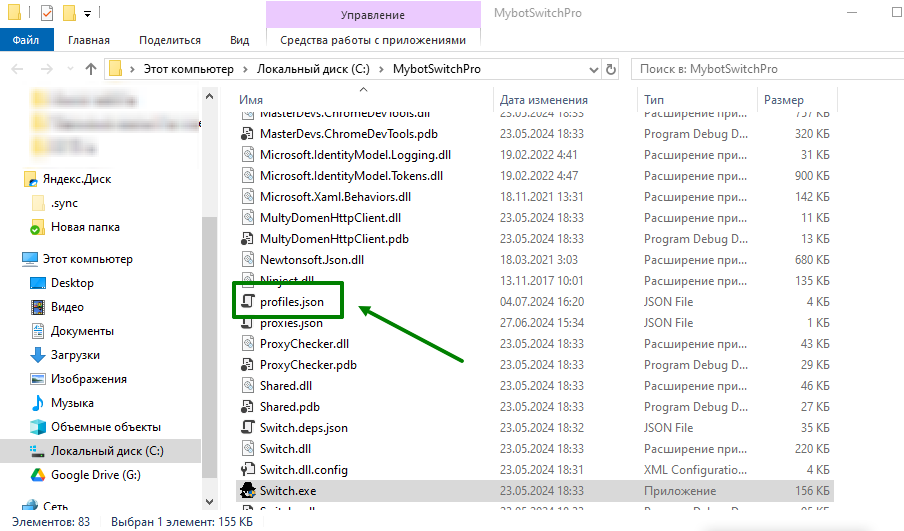Click the Microsoft.Xaml.Behaviors.dll file icon
Screen dimensions: 904x531
[x=247, y=197]
